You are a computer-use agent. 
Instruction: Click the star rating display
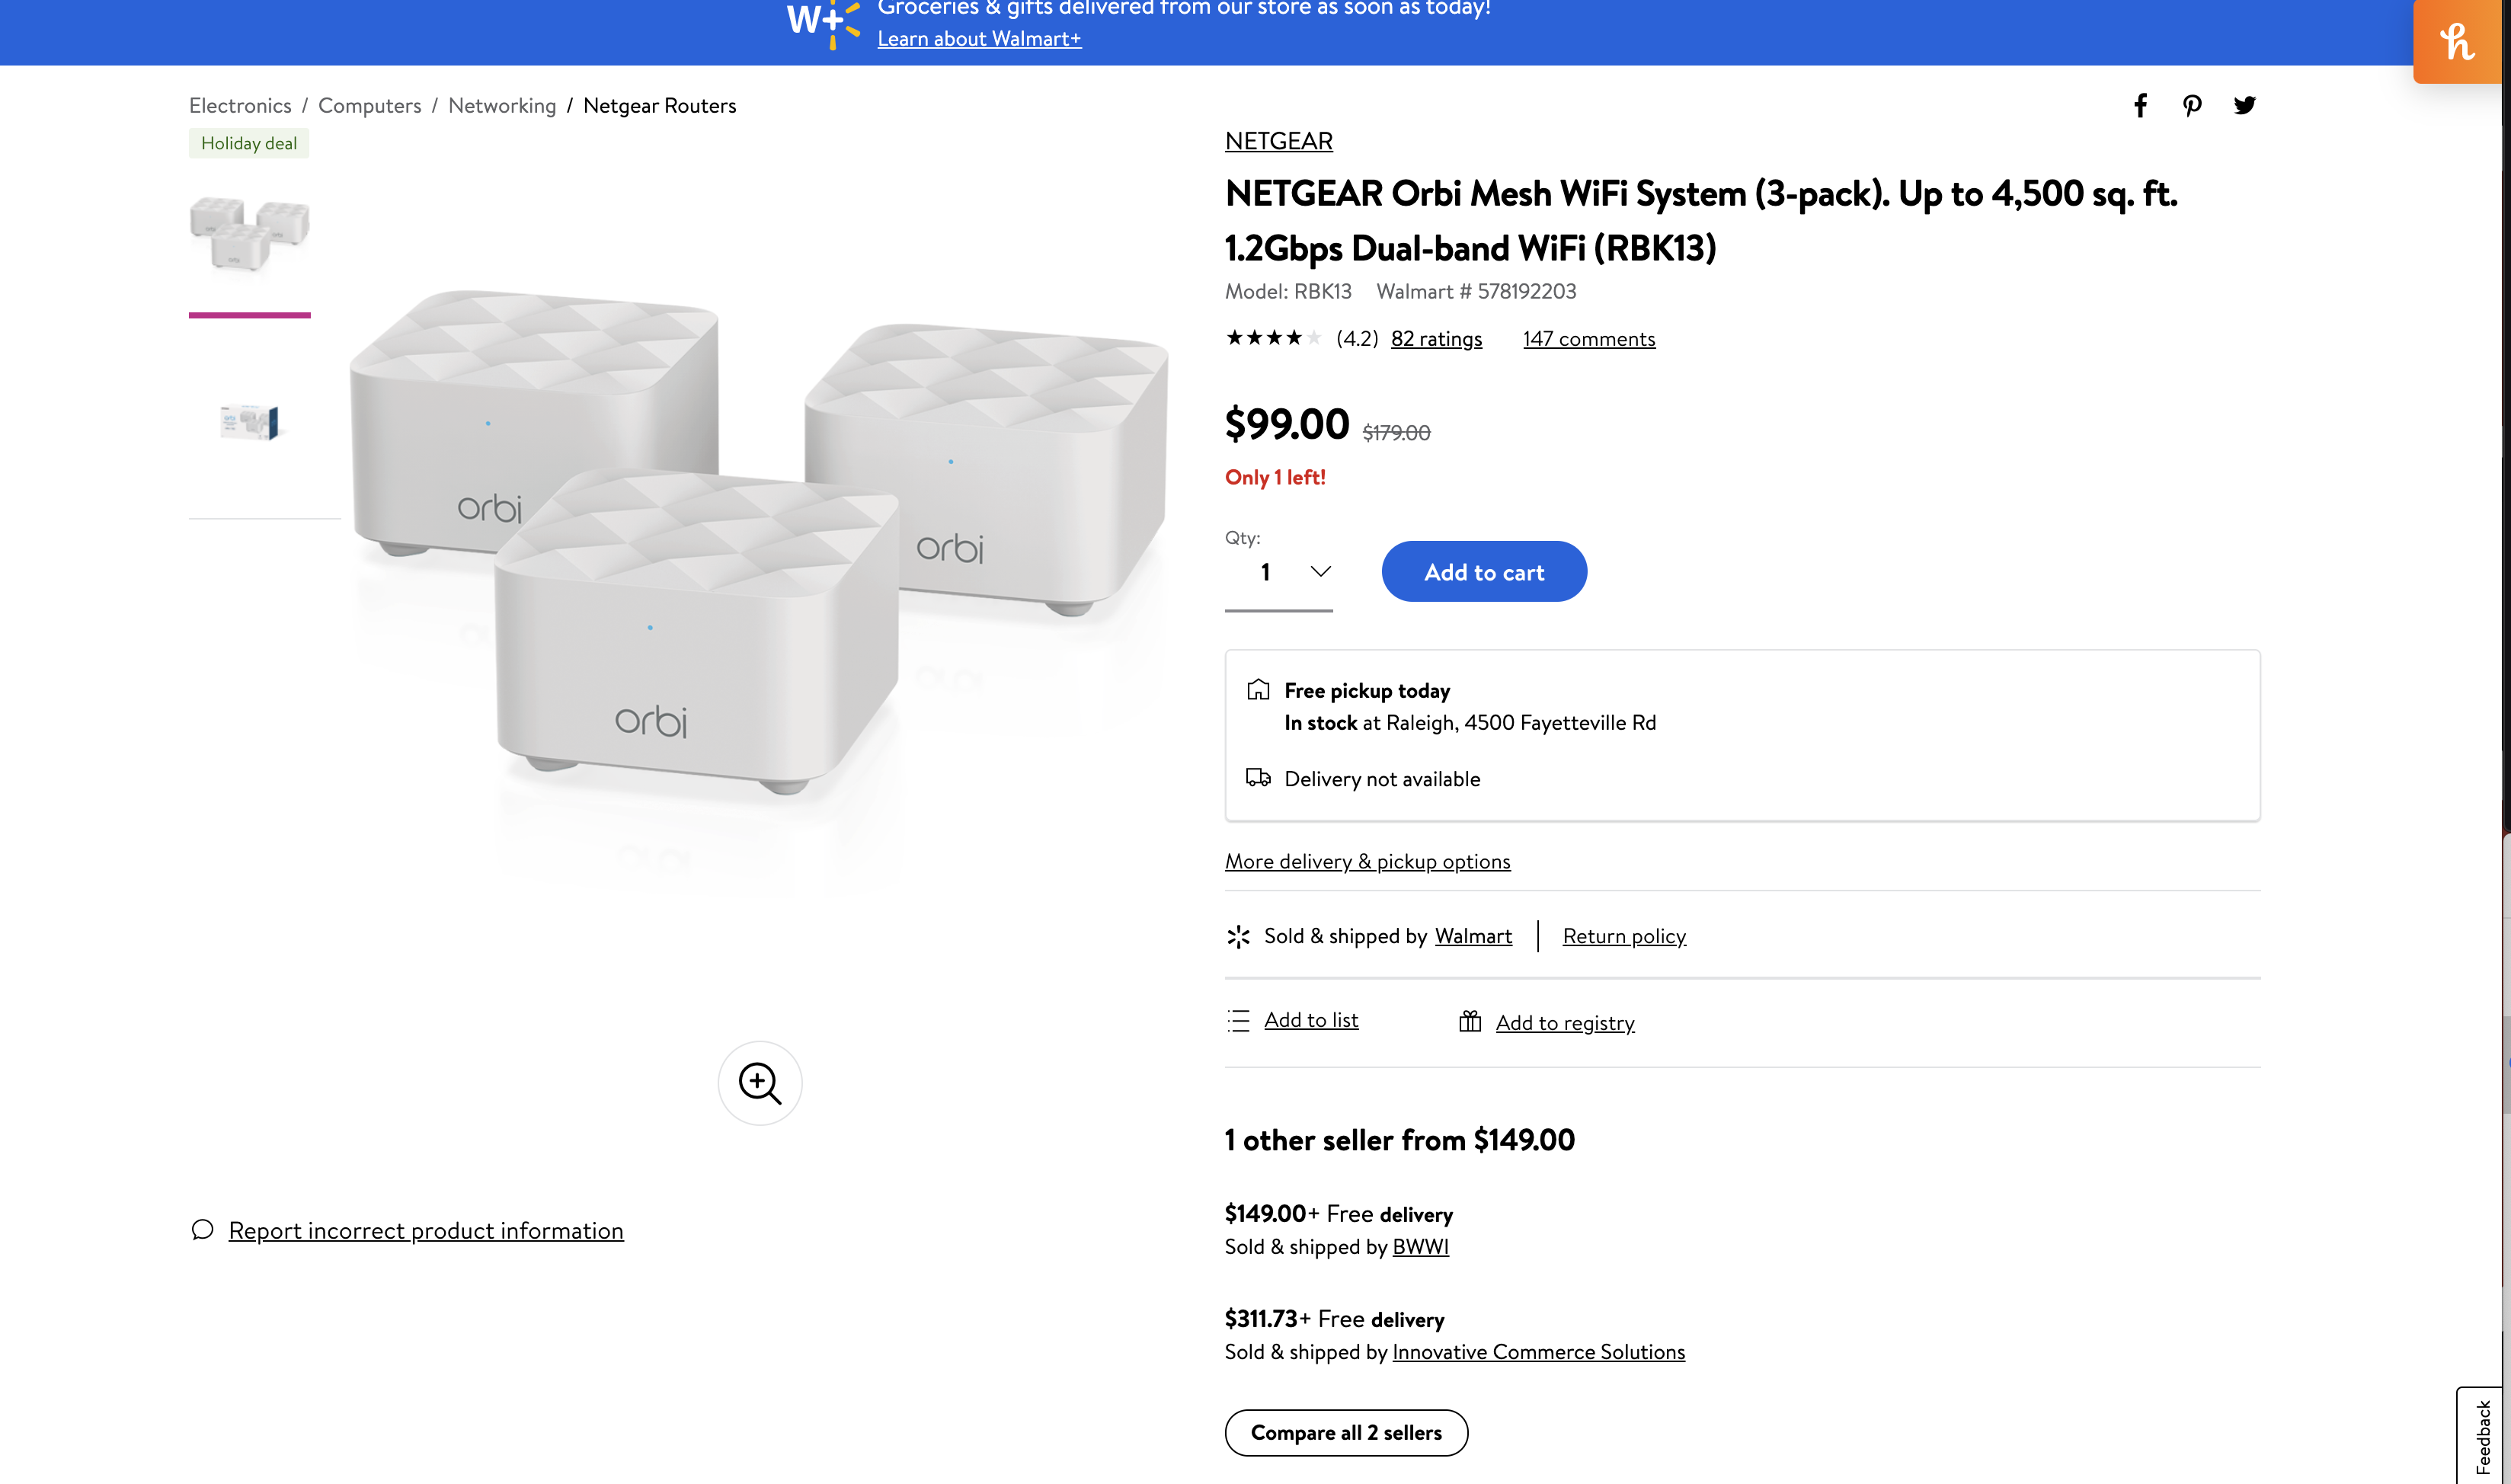pyautogui.click(x=1274, y=338)
